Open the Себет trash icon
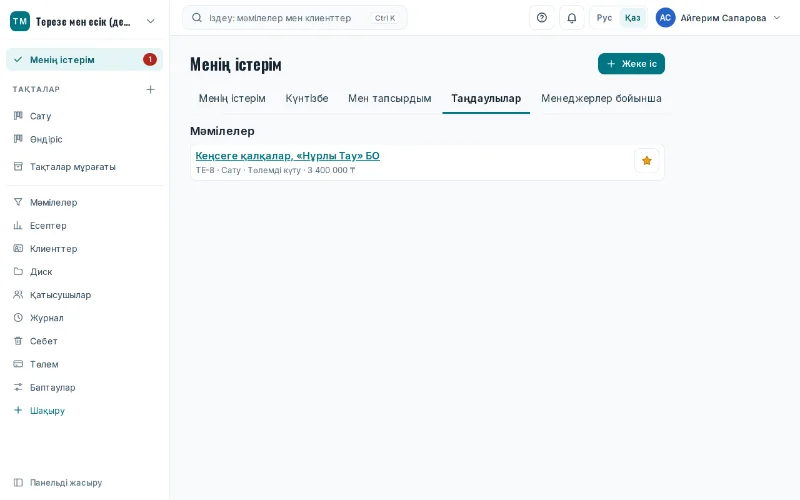This screenshot has width=800, height=500. [18, 341]
